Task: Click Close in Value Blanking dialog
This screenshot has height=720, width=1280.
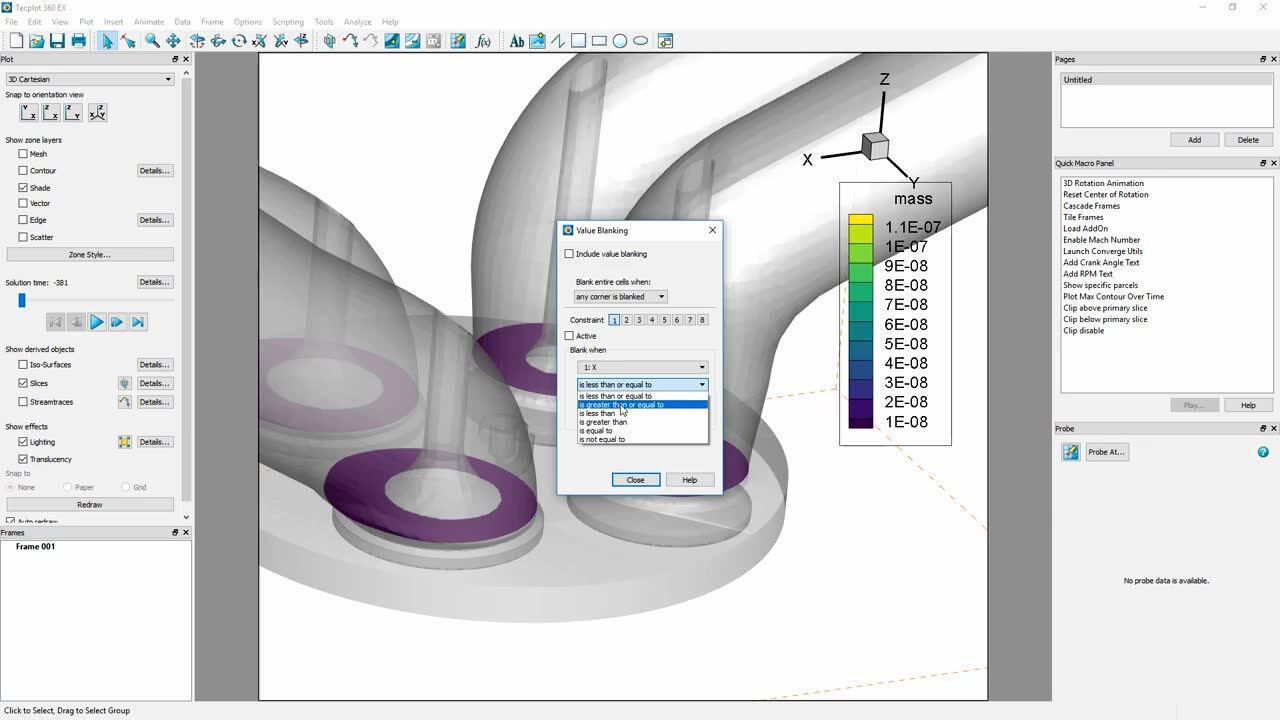Action: (x=636, y=480)
